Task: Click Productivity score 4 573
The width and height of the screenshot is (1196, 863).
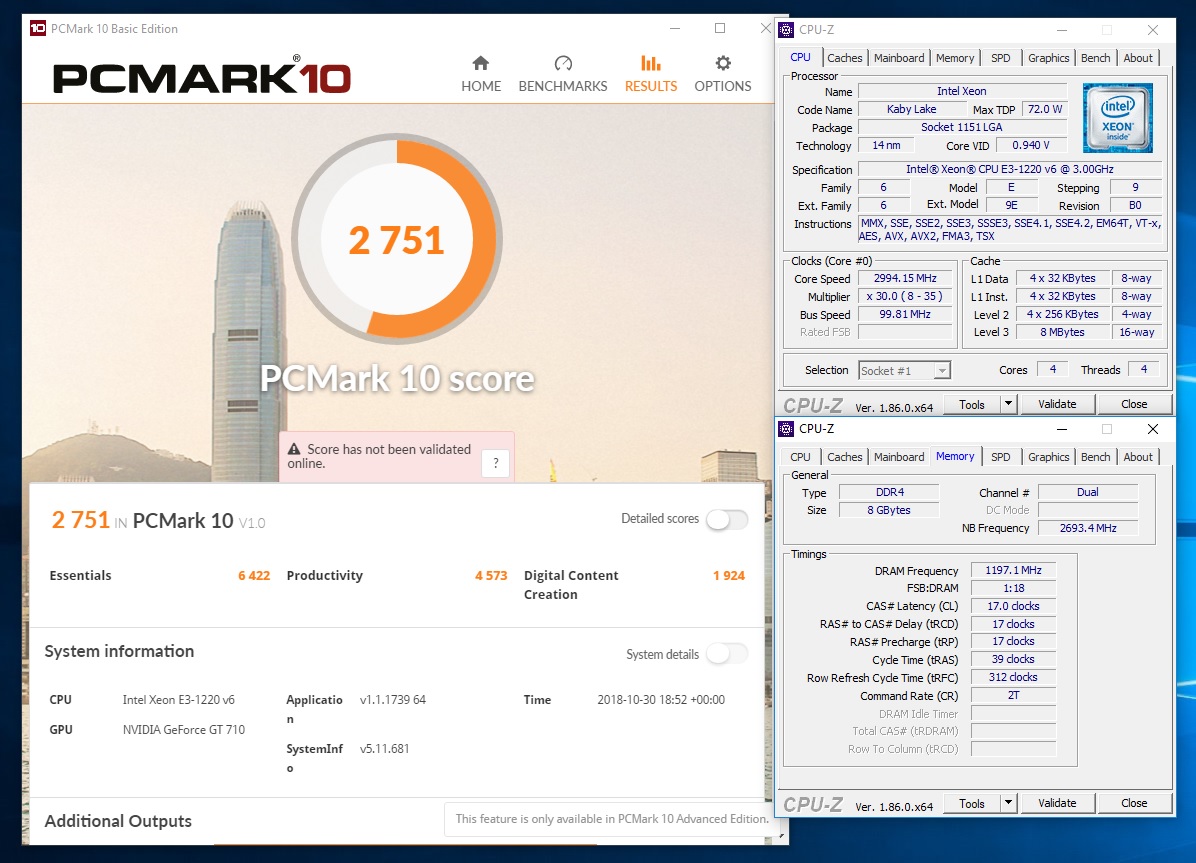Action: pyautogui.click(x=490, y=575)
